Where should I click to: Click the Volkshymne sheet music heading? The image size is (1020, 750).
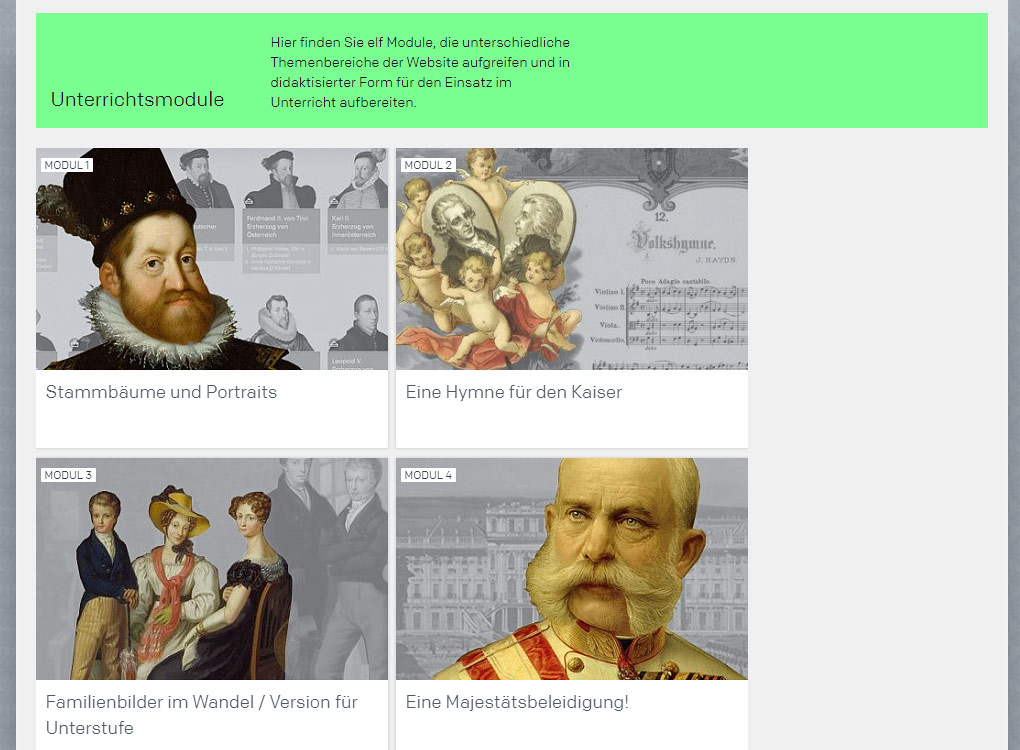coord(673,241)
